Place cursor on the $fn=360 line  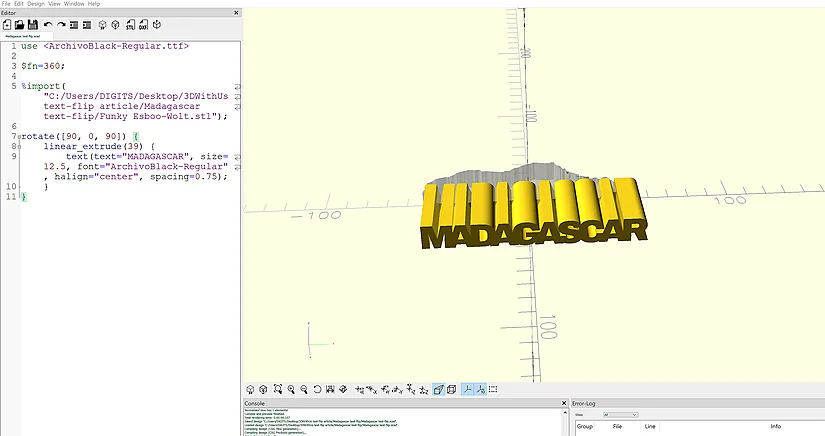(43, 66)
